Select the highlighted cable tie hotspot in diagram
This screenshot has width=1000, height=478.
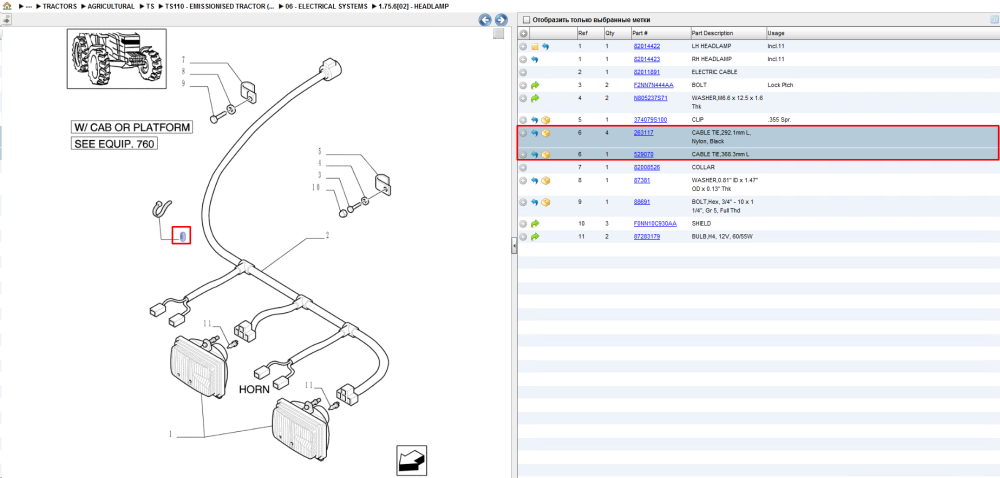pyautogui.click(x=182, y=236)
